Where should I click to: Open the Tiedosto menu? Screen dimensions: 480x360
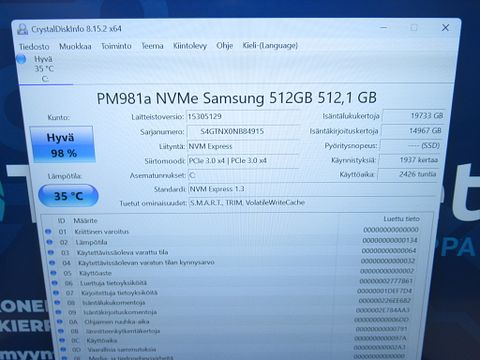[34, 47]
